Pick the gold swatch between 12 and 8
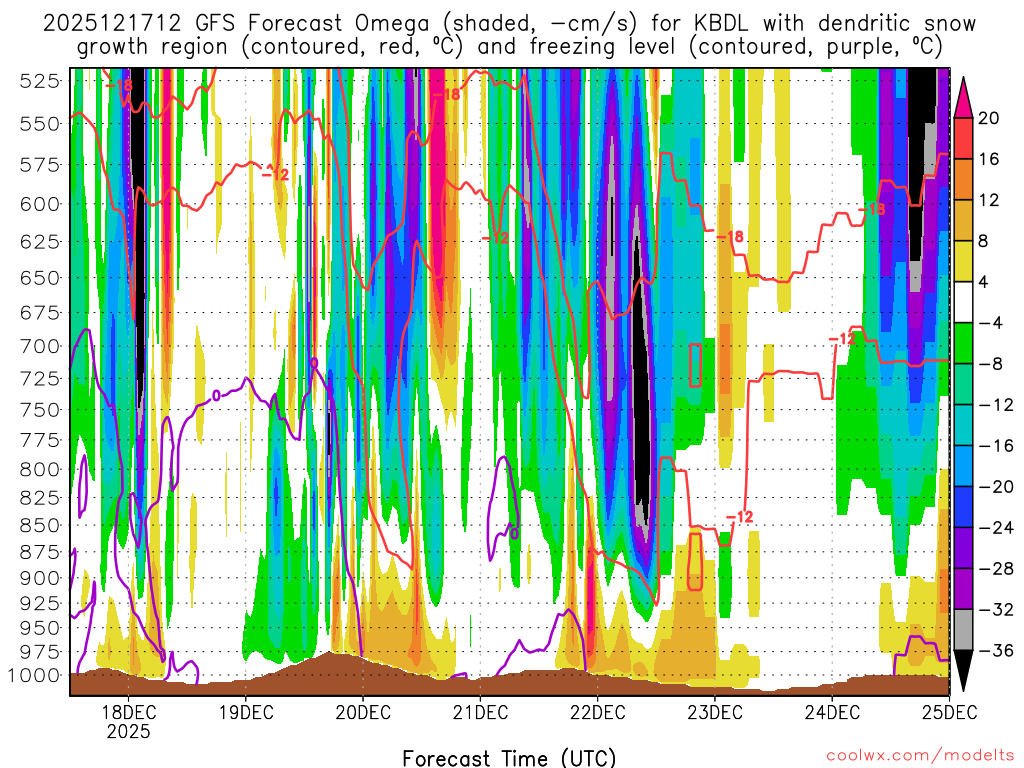Screen dimensions: 1024x768 (963, 221)
